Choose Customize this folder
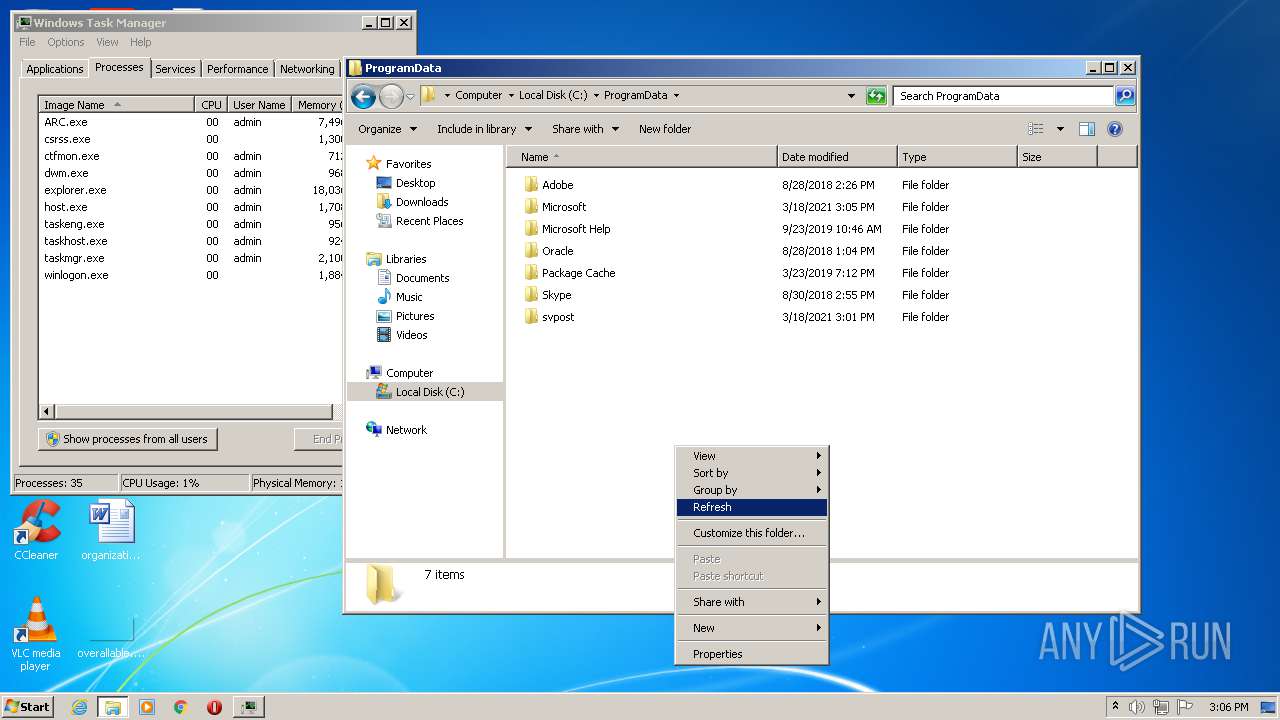 pyautogui.click(x=751, y=533)
